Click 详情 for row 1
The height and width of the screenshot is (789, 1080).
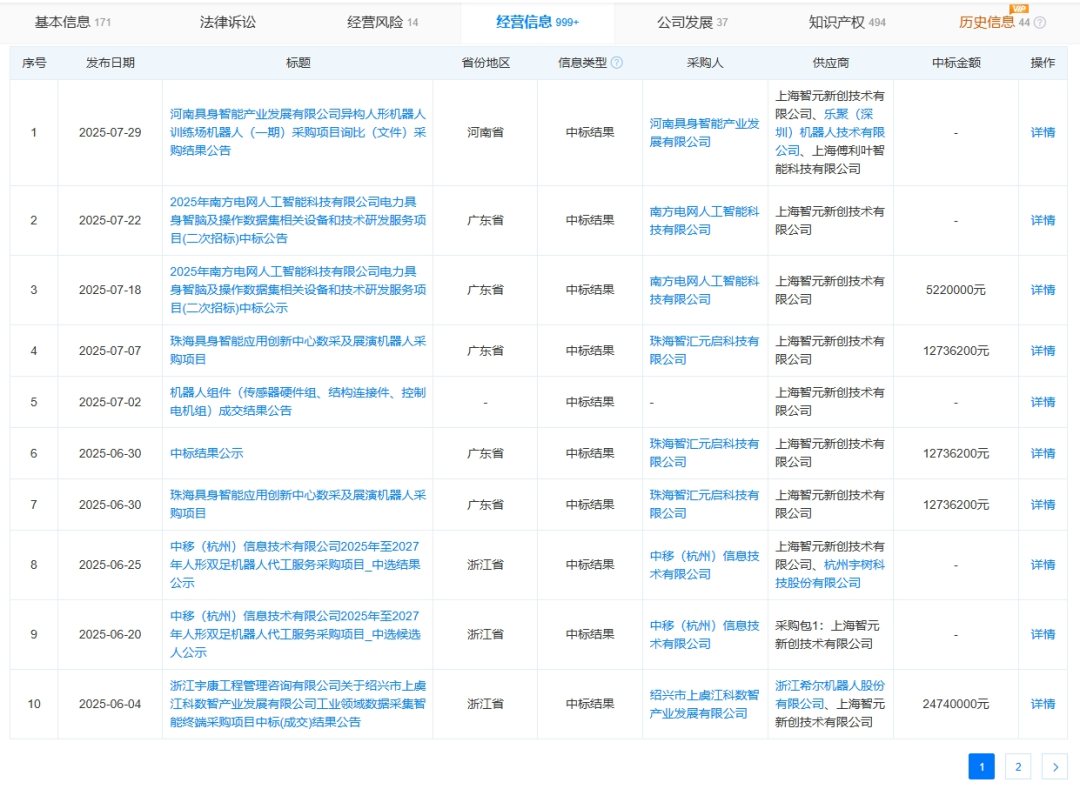(1043, 132)
